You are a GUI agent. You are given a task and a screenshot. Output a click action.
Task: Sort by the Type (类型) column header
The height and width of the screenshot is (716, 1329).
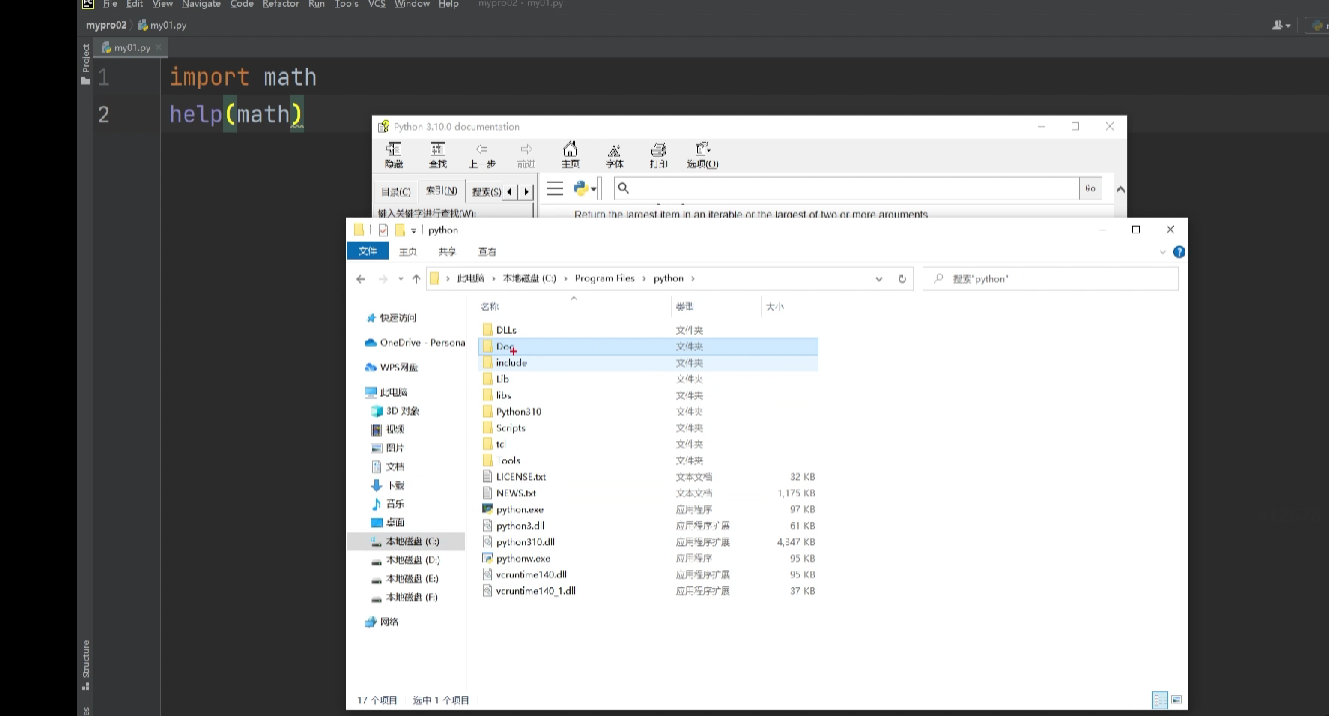click(x=684, y=307)
